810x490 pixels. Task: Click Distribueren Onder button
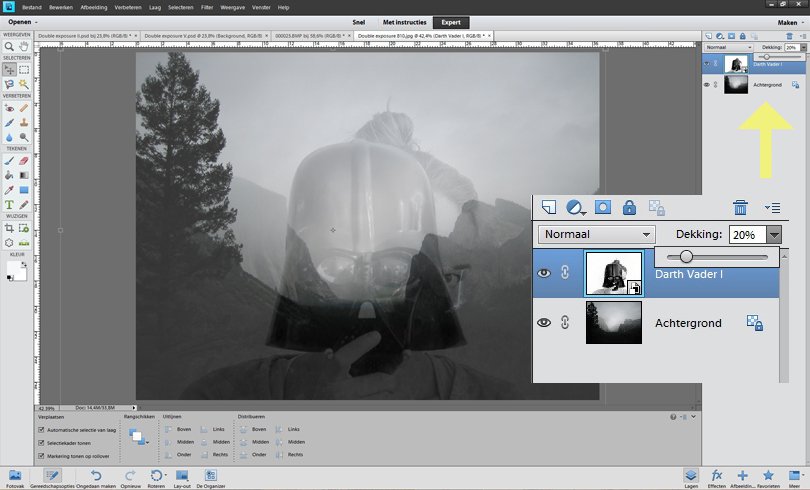(253, 455)
